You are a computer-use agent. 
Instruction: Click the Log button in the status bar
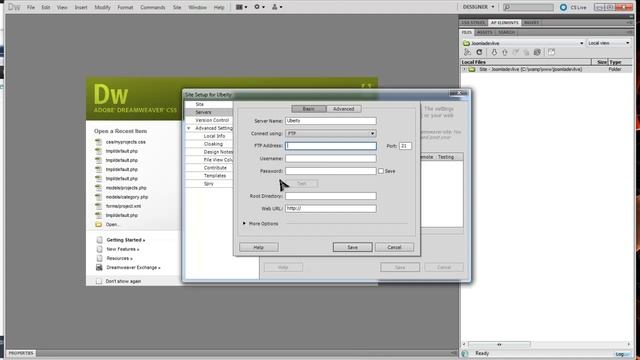tap(620, 354)
